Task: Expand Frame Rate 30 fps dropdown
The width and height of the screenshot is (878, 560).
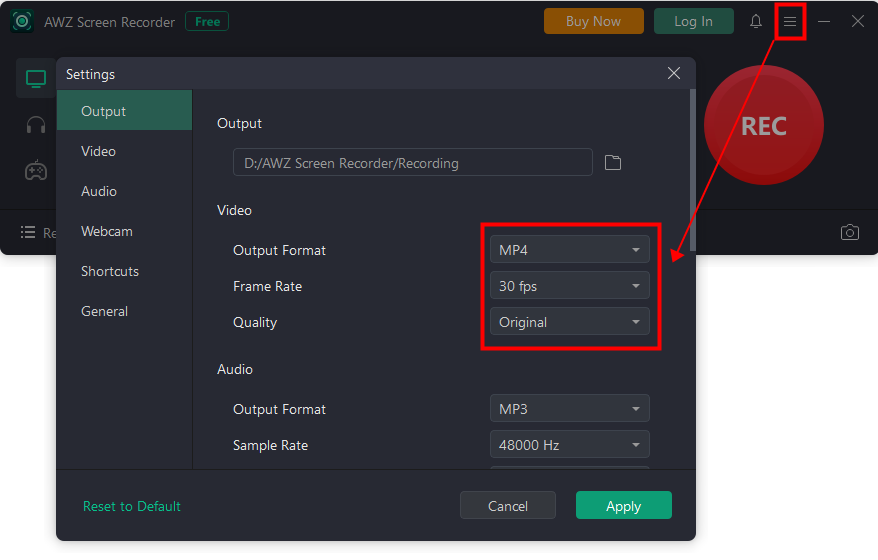Action: [569, 286]
